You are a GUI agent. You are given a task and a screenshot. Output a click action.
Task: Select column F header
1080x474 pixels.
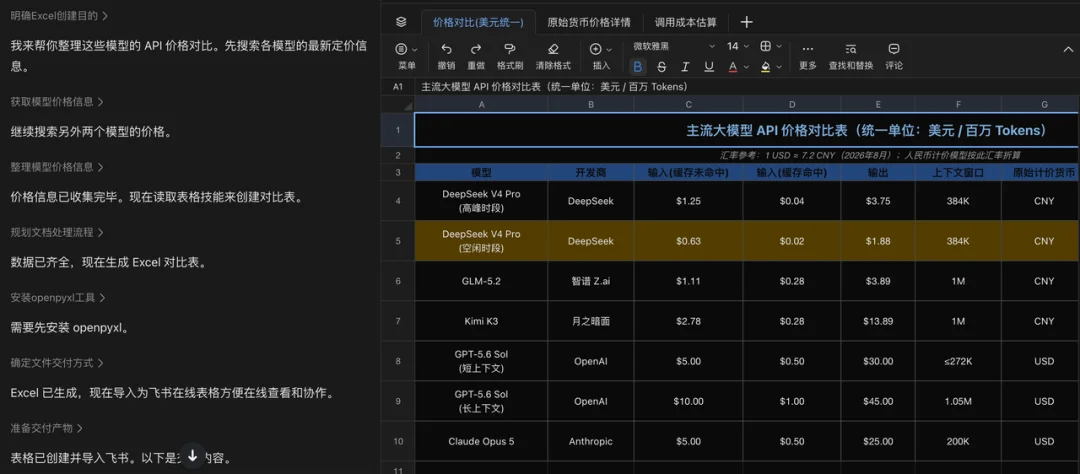958,104
